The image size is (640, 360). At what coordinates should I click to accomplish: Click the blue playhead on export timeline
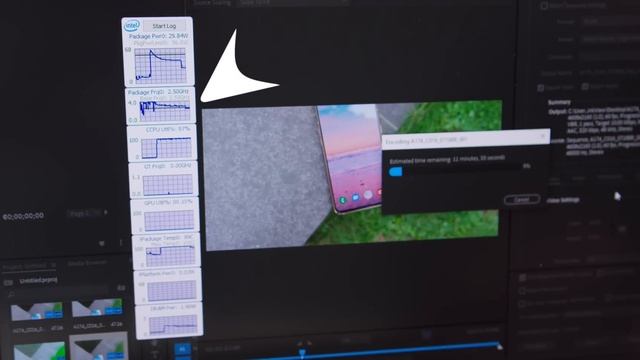click(302, 353)
